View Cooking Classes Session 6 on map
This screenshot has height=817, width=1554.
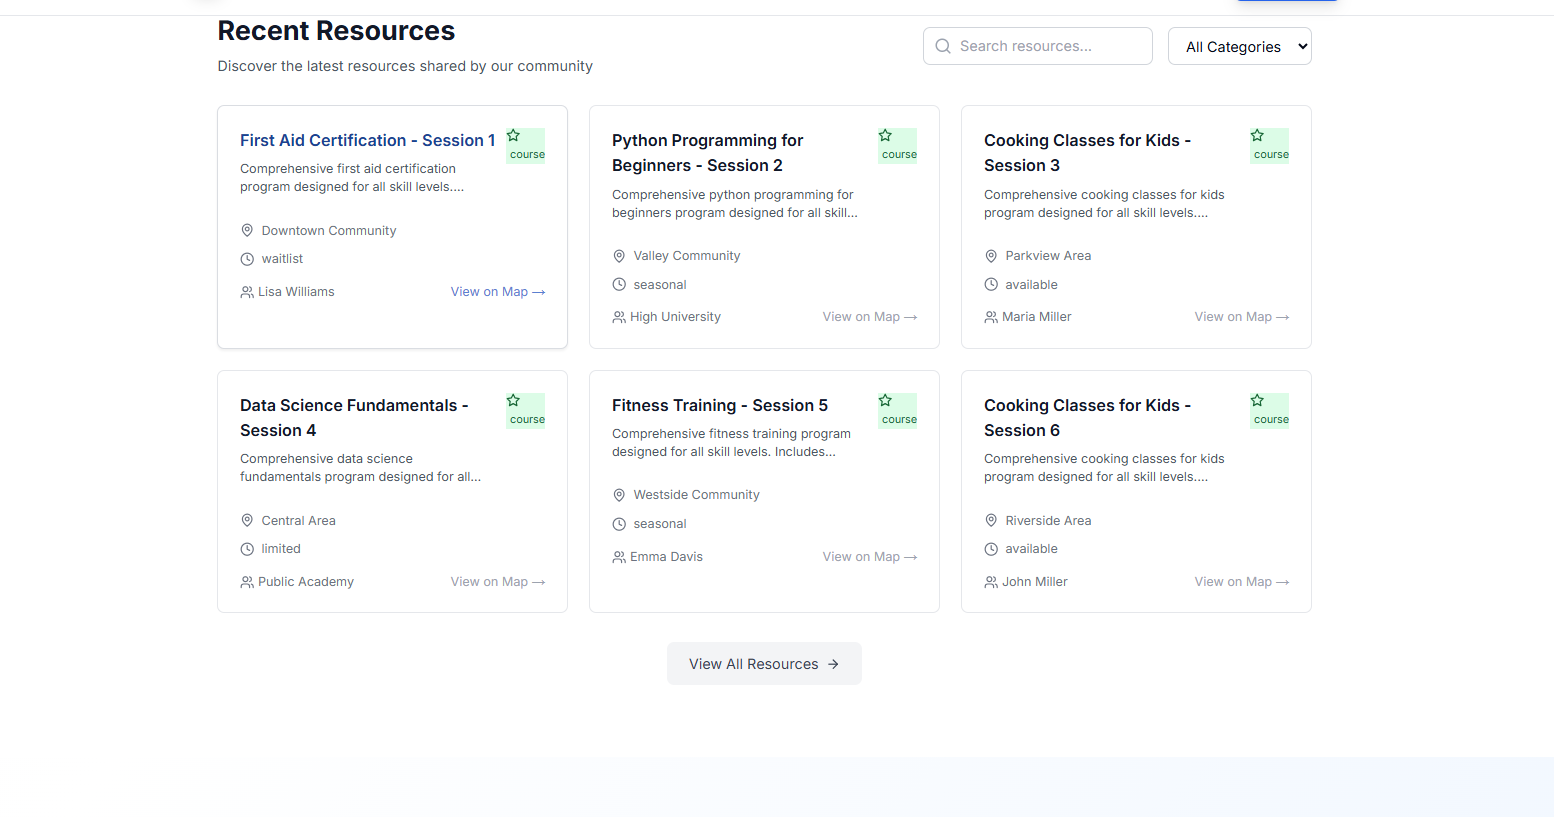click(1241, 582)
